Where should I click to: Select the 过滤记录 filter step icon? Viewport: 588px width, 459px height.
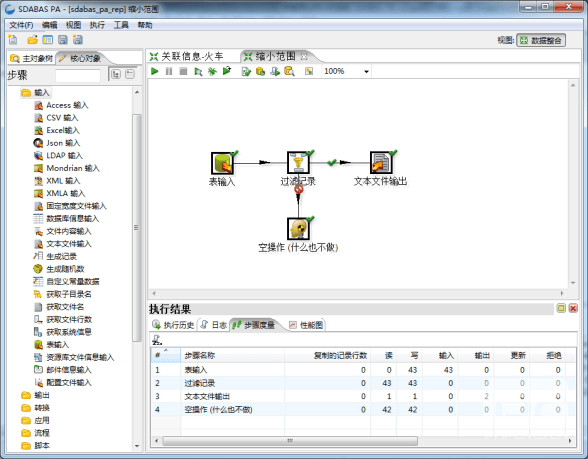point(298,163)
